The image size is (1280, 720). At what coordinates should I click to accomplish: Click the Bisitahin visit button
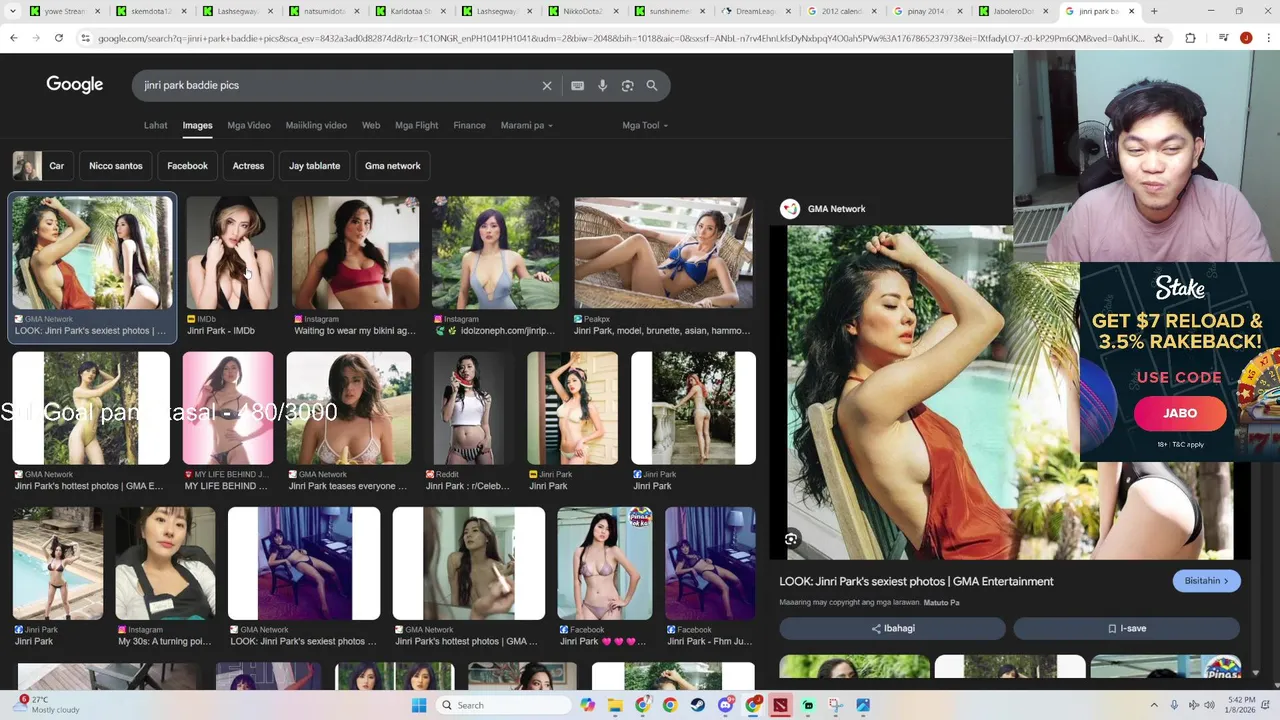[1206, 581]
